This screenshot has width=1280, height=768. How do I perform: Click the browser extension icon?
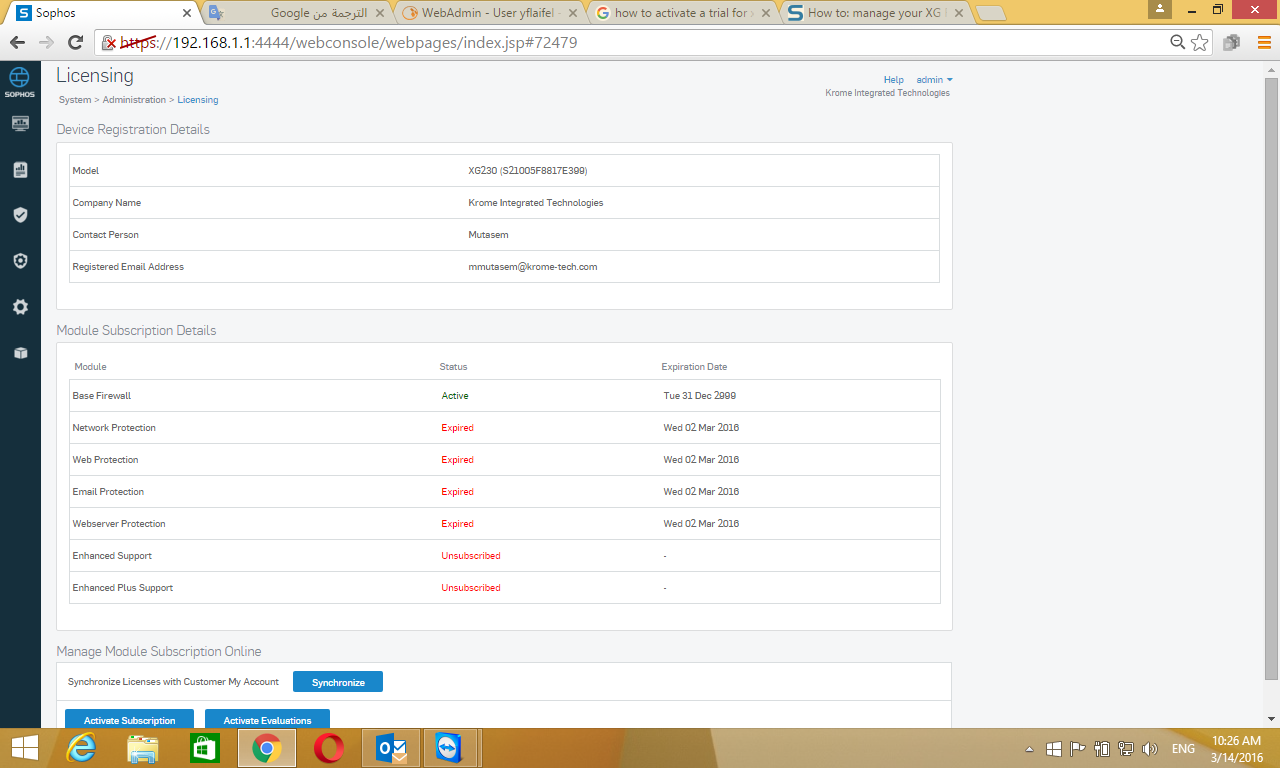pos(1232,43)
